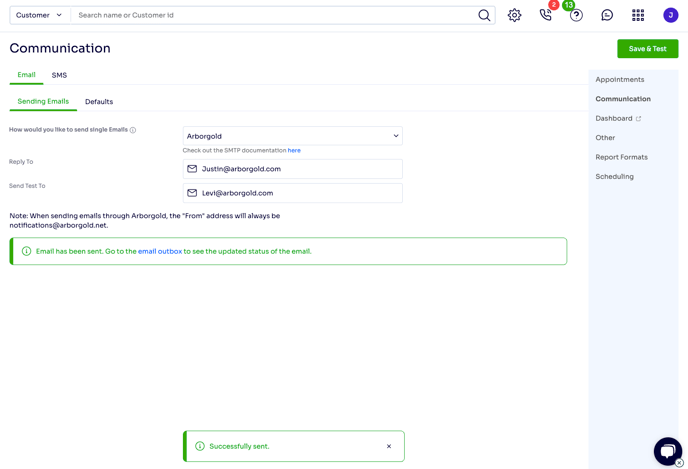Open the apps grid icon
Image resolution: width=688 pixels, height=469 pixels.
(x=638, y=15)
